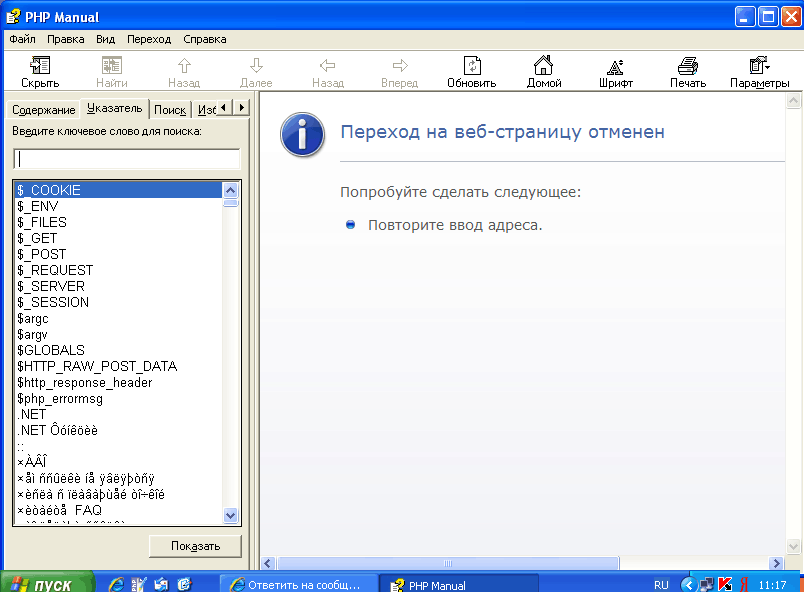Print the topic with Печать
This screenshot has width=804, height=592.
[x=688, y=72]
